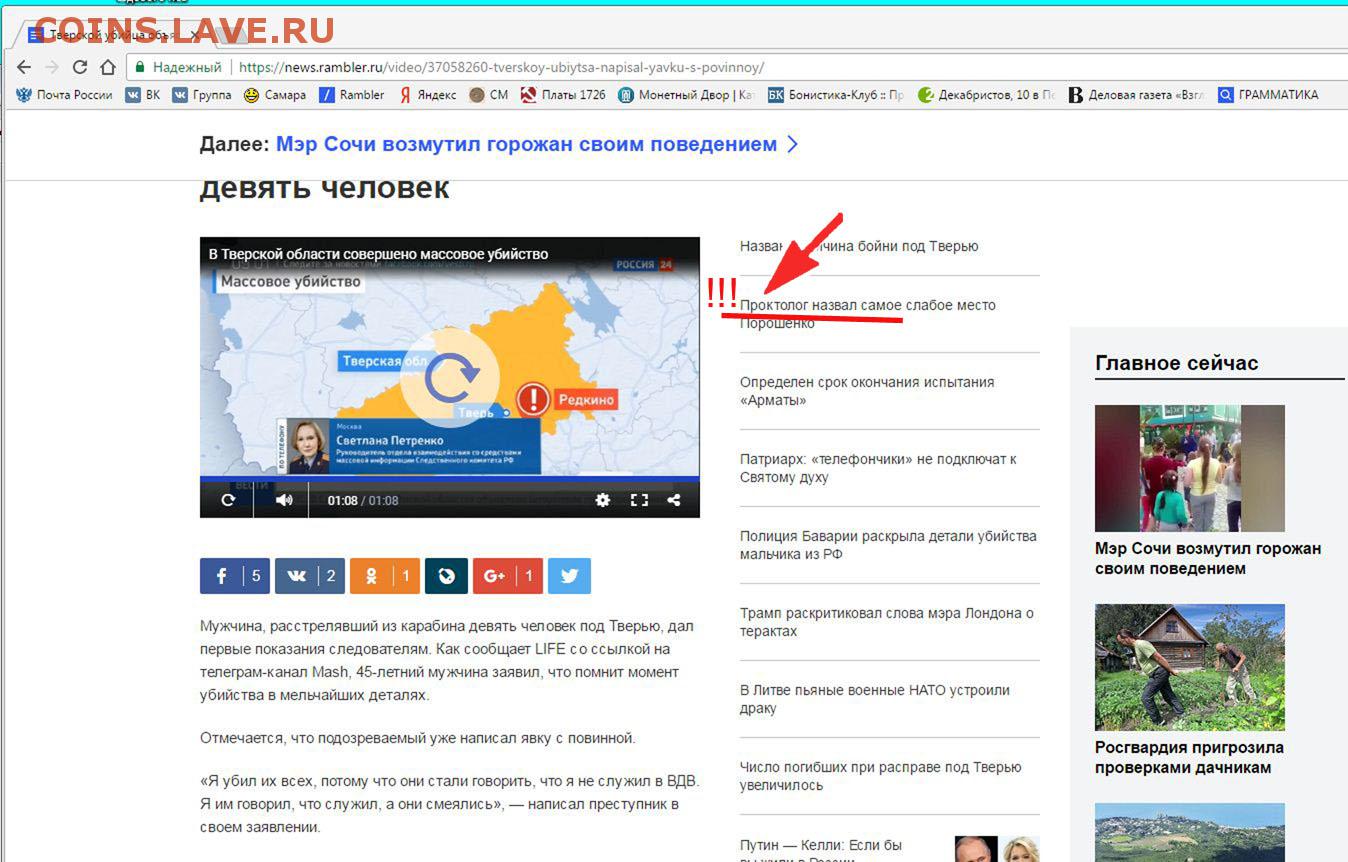Share article on Facebook
The height and width of the screenshot is (862, 1348).
tap(235, 576)
